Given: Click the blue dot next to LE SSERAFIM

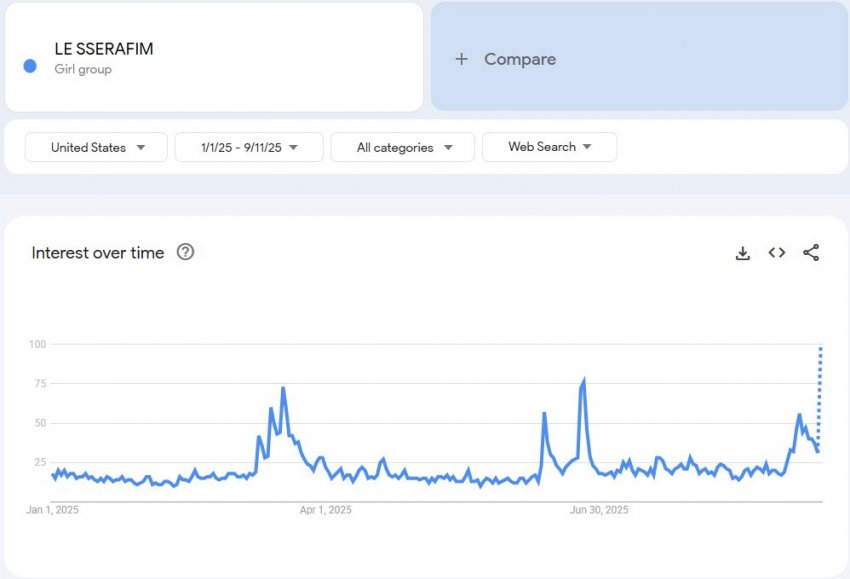Looking at the screenshot, I should pyautogui.click(x=30, y=66).
